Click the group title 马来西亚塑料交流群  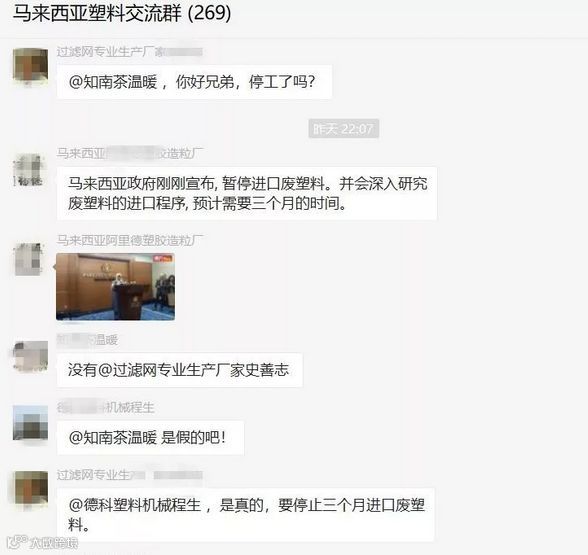(x=97, y=13)
